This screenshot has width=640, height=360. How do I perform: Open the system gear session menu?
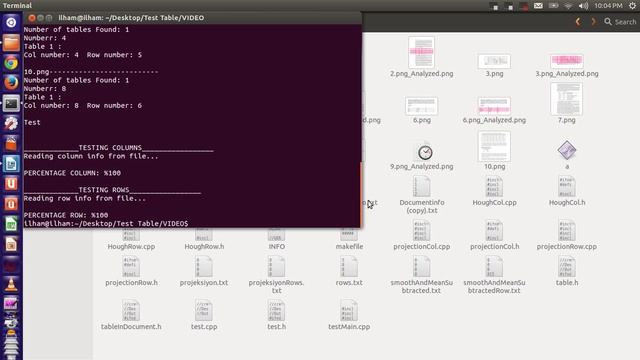click(x=632, y=6)
